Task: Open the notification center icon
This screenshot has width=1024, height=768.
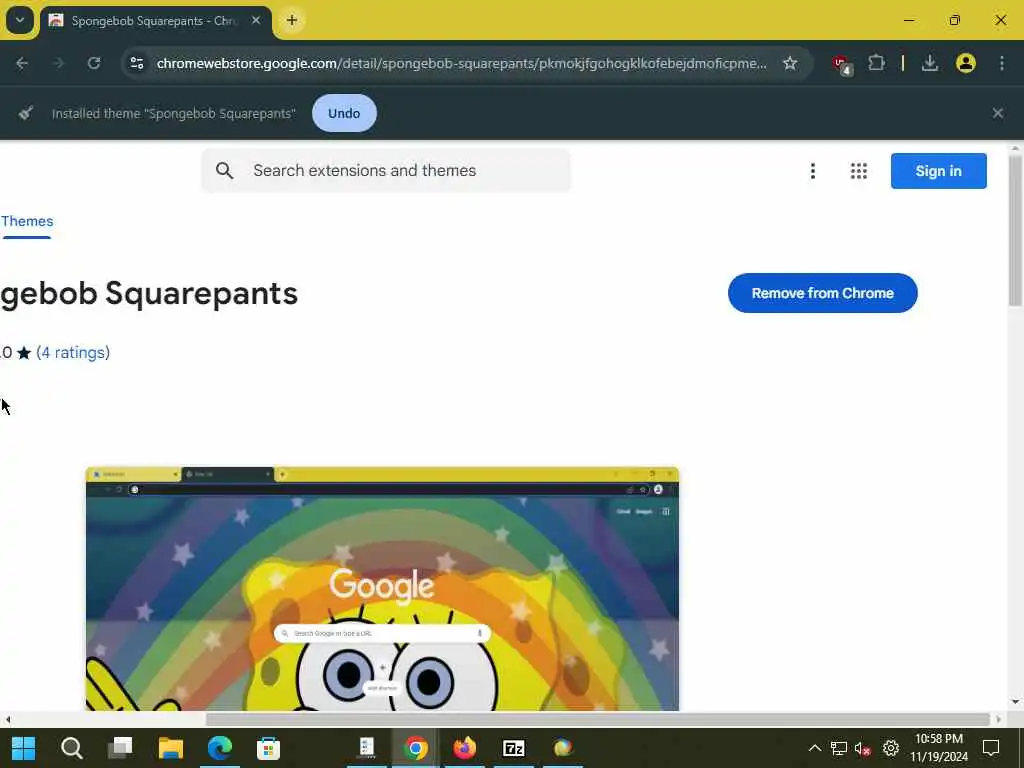Action: [x=991, y=748]
